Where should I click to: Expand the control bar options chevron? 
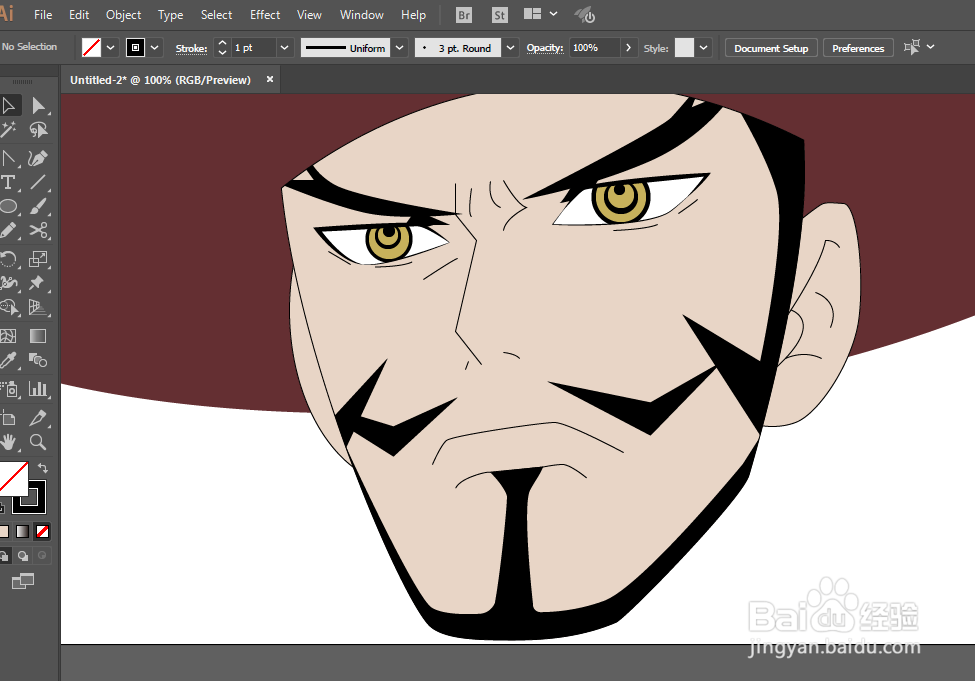tap(931, 47)
